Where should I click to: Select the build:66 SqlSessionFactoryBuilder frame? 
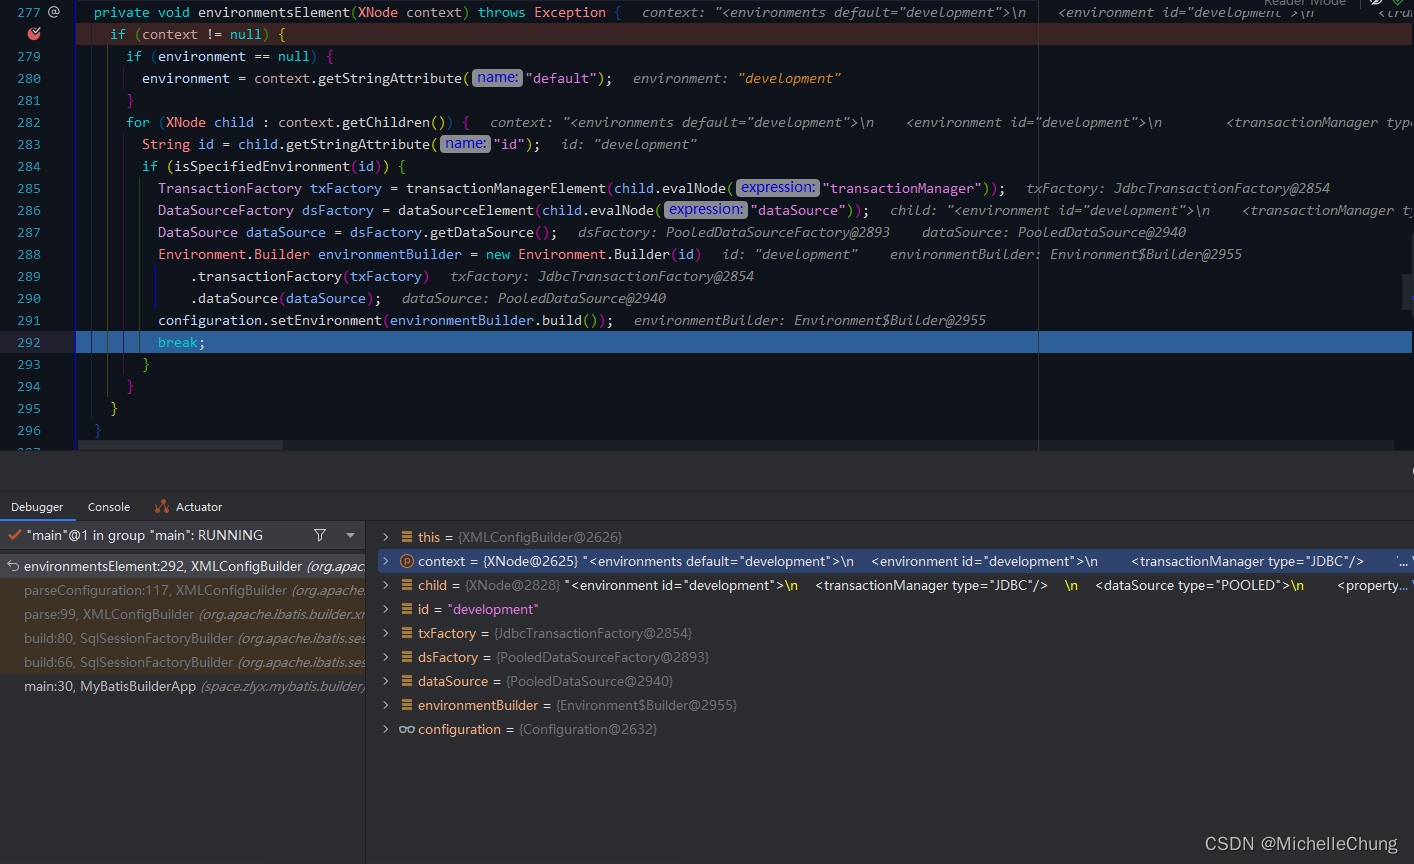182,662
